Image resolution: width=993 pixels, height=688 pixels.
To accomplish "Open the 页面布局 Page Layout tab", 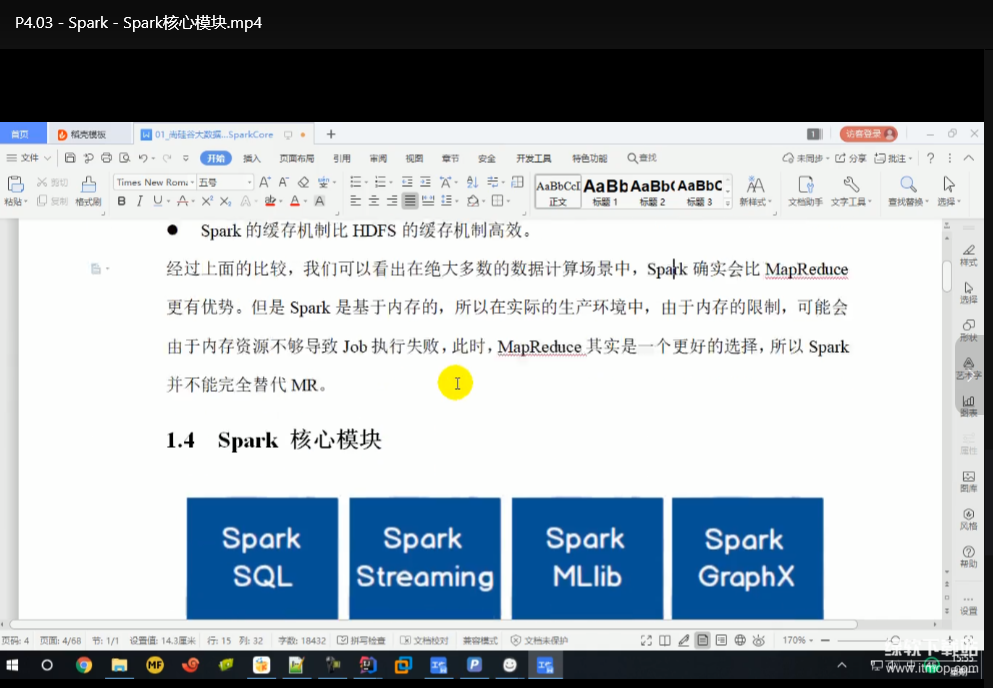I will [x=296, y=158].
